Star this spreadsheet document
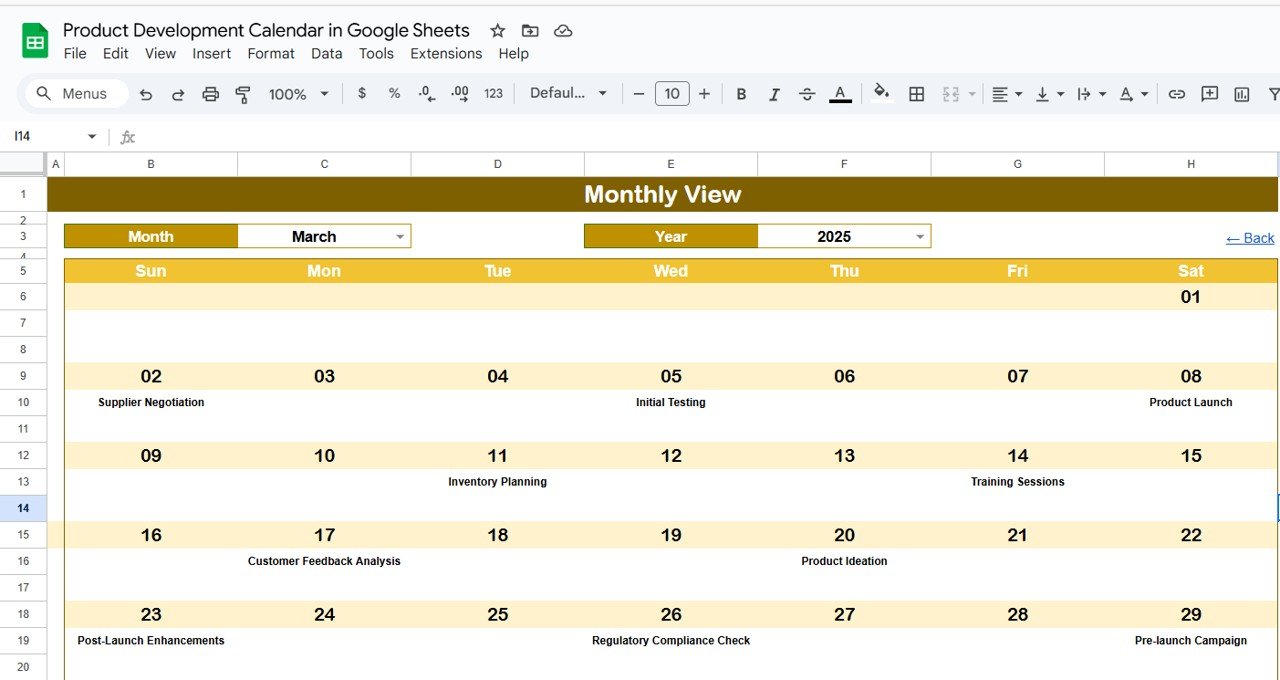The height and width of the screenshot is (680, 1280). [x=497, y=31]
